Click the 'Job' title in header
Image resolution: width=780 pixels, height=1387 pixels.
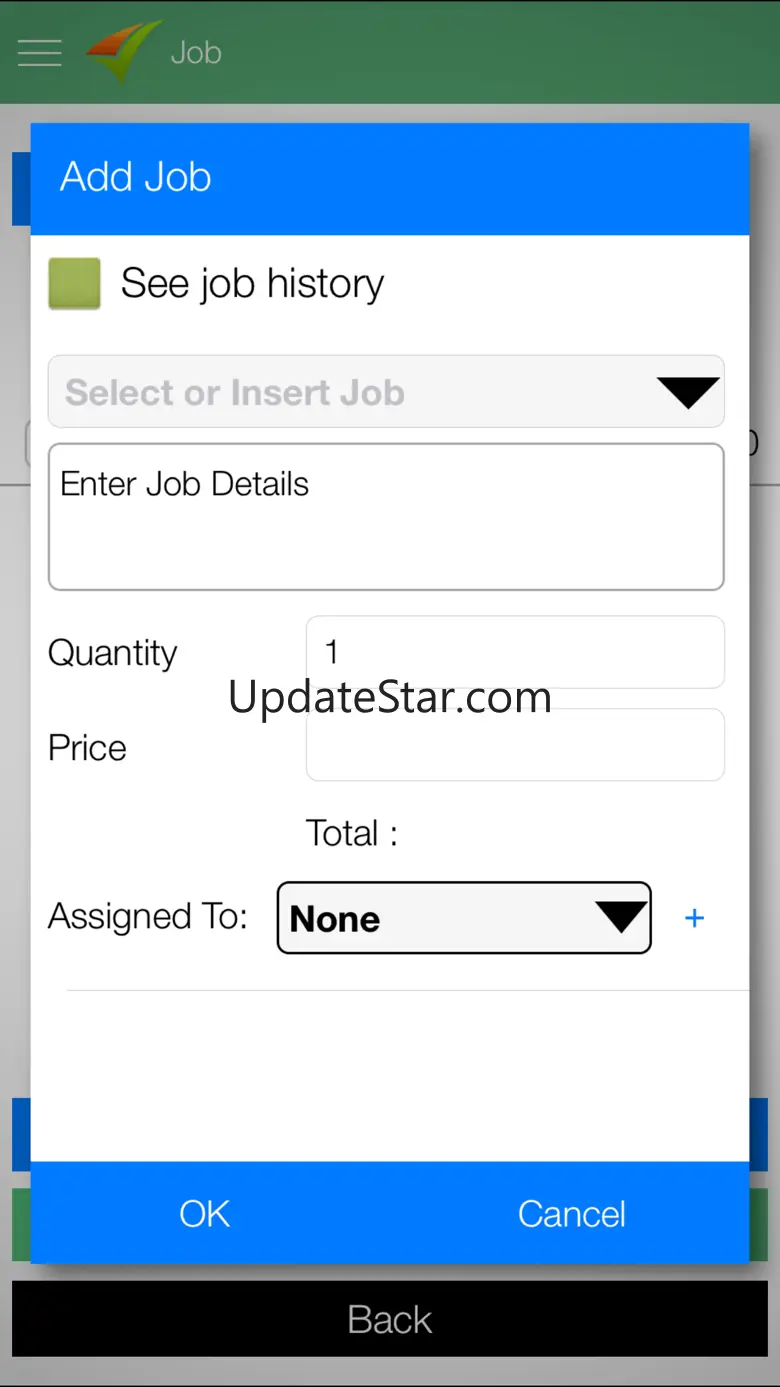click(196, 52)
